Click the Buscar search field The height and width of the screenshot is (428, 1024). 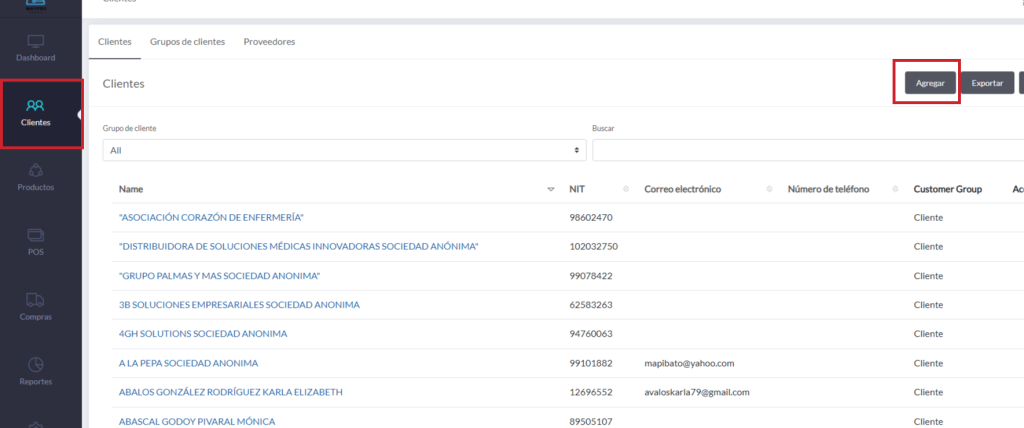(x=806, y=150)
